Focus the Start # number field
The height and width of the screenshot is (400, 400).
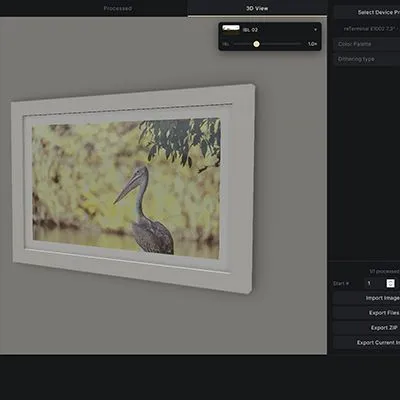[x=375, y=283]
